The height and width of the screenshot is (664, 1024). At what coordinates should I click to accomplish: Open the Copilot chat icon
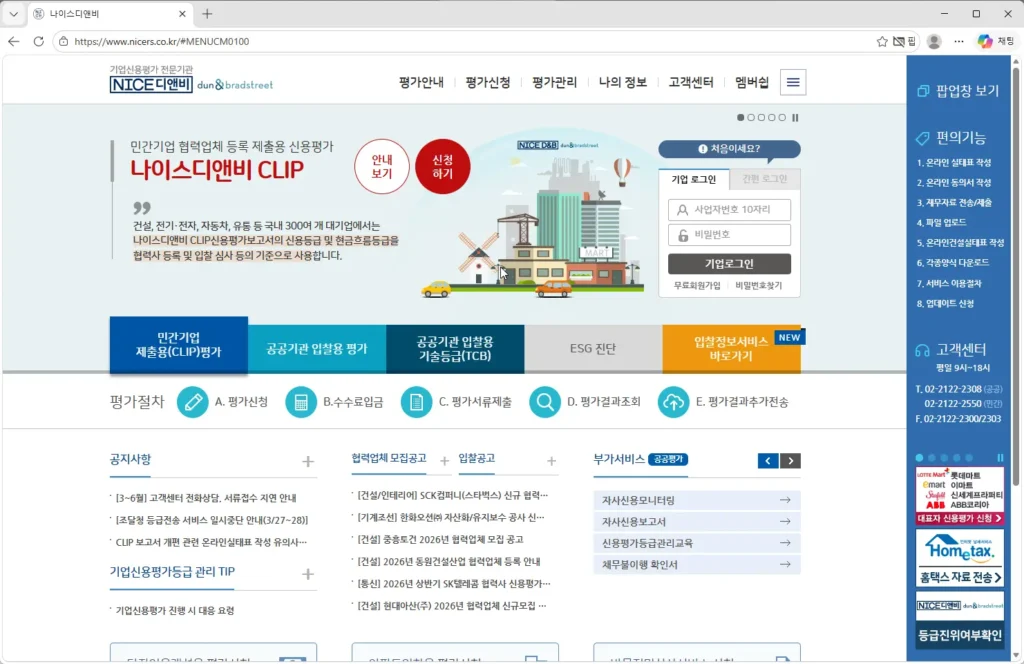click(985, 41)
